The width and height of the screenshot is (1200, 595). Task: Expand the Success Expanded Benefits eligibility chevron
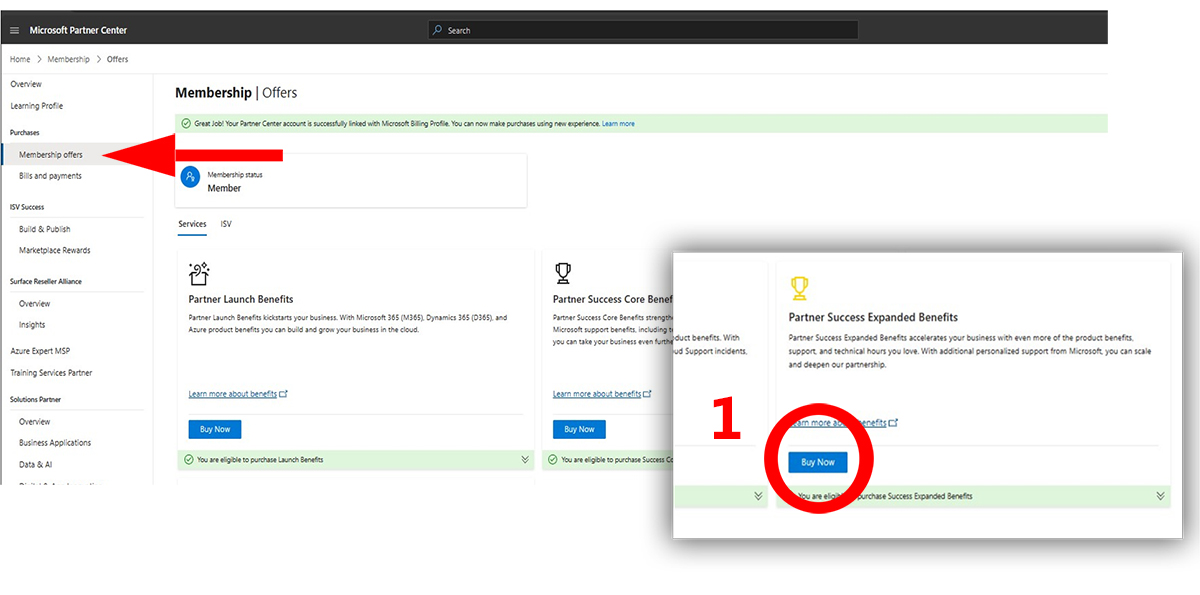tap(1160, 496)
